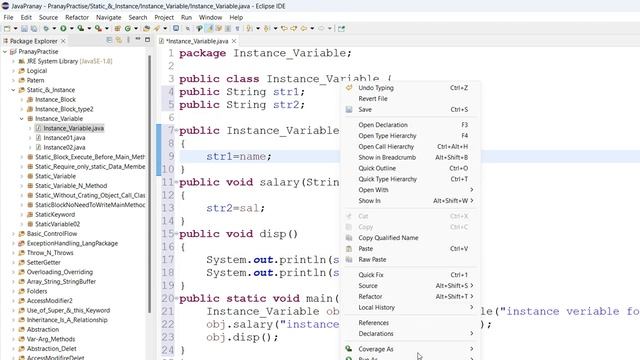This screenshot has width=640, height=360.
Task: Open the Refactor menu in menu bar
Action: (77, 18)
